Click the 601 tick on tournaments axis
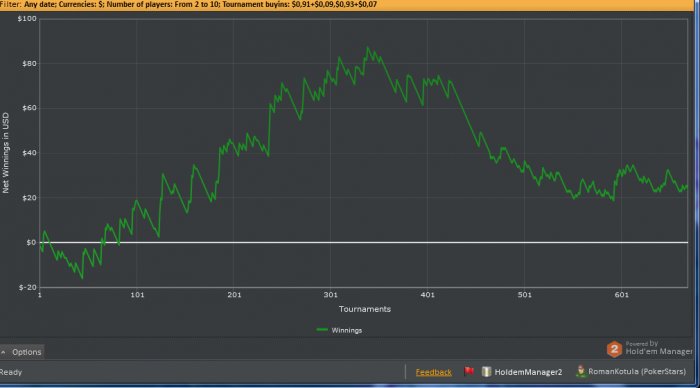 click(x=621, y=295)
